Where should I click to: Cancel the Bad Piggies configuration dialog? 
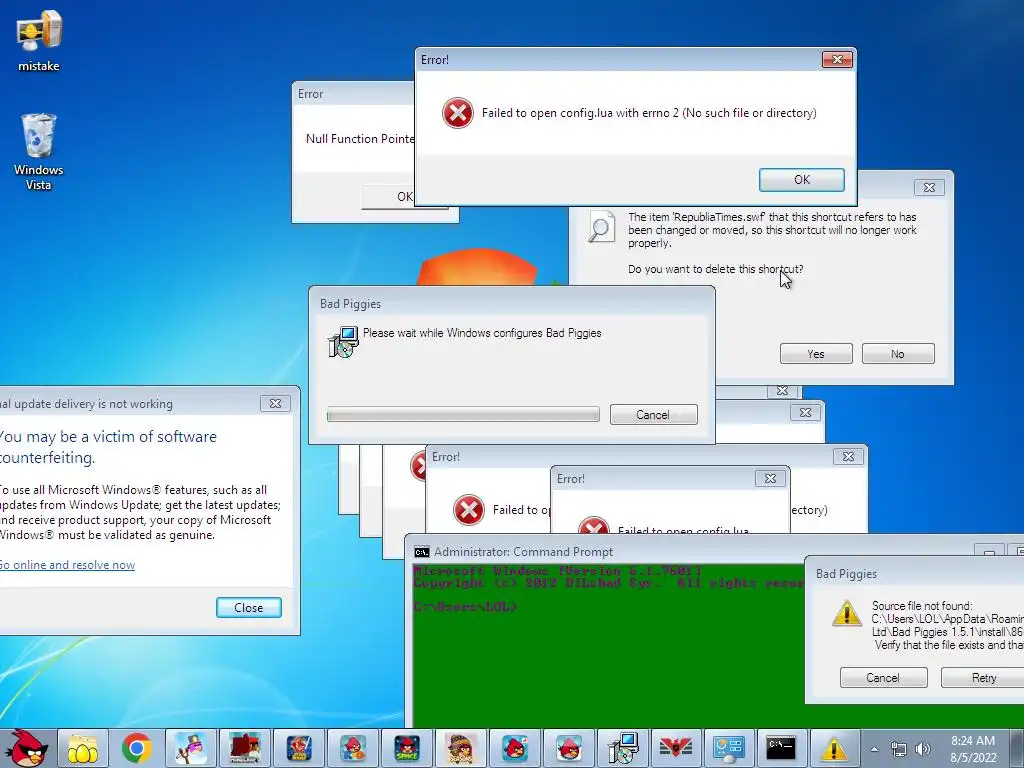pyautogui.click(x=653, y=414)
